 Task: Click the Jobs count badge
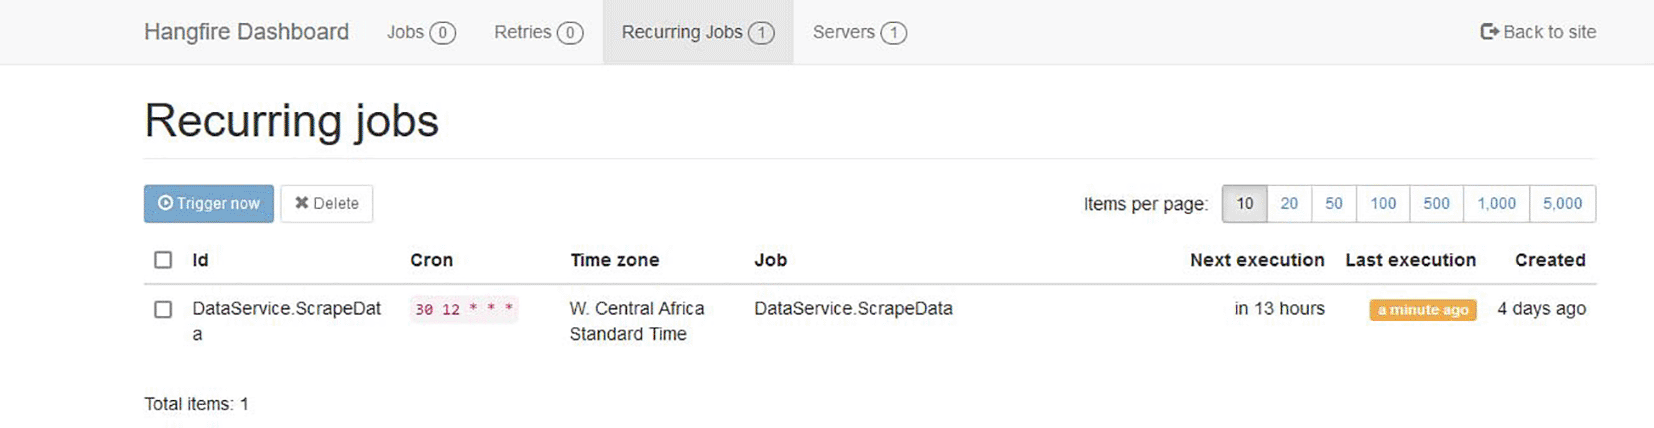point(442,33)
